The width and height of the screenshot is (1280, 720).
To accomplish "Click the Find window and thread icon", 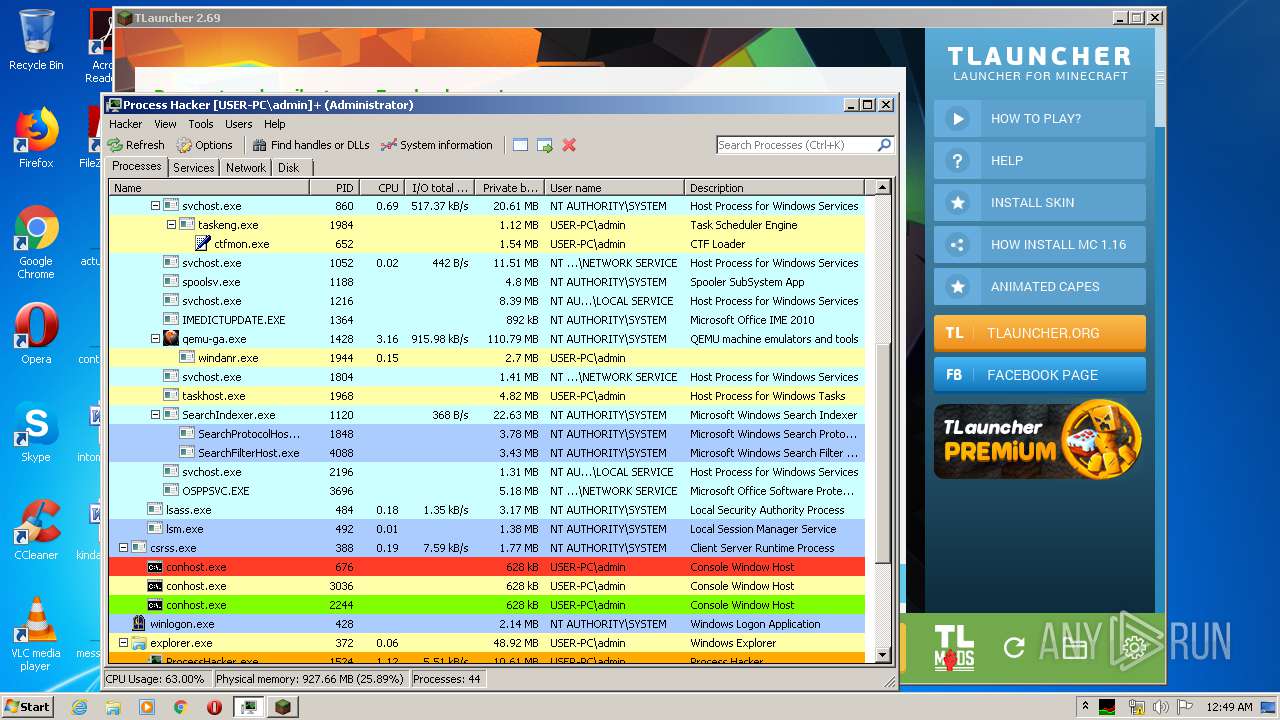I will tap(545, 145).
